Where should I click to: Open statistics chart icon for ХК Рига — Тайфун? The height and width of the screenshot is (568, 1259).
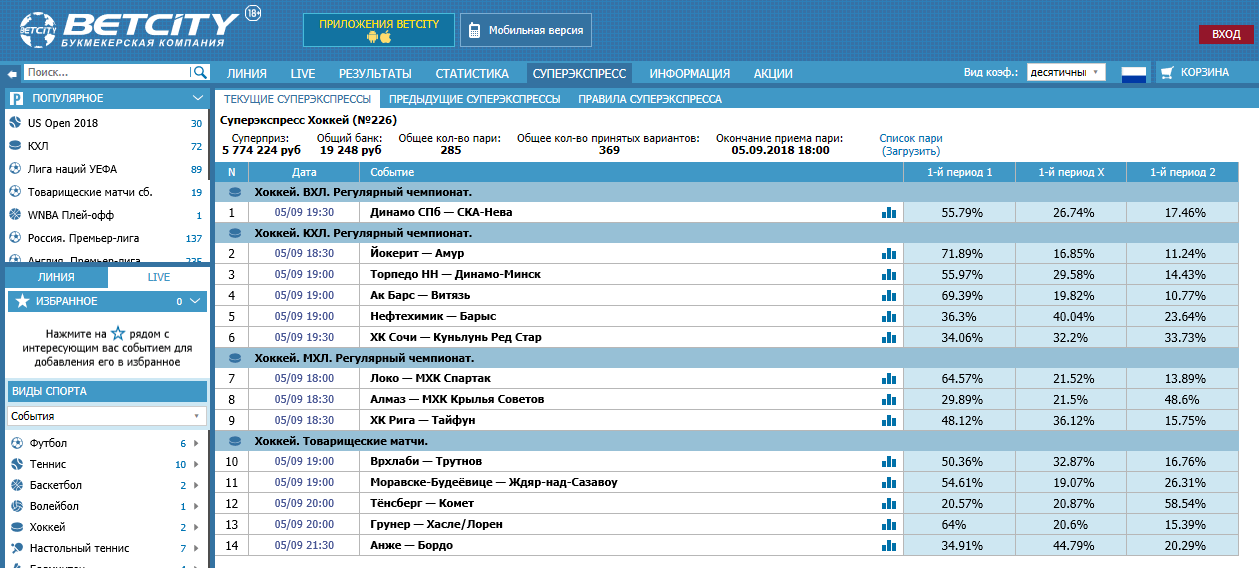888,420
